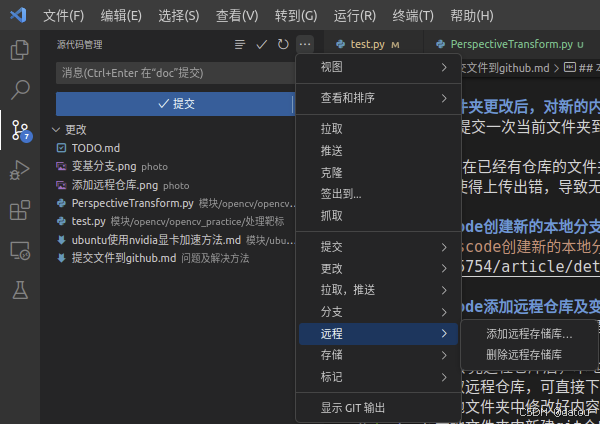The width and height of the screenshot is (600, 424).
Task: Switch to the PerspectiveTransform.py editor tab
Action: click(x=512, y=44)
